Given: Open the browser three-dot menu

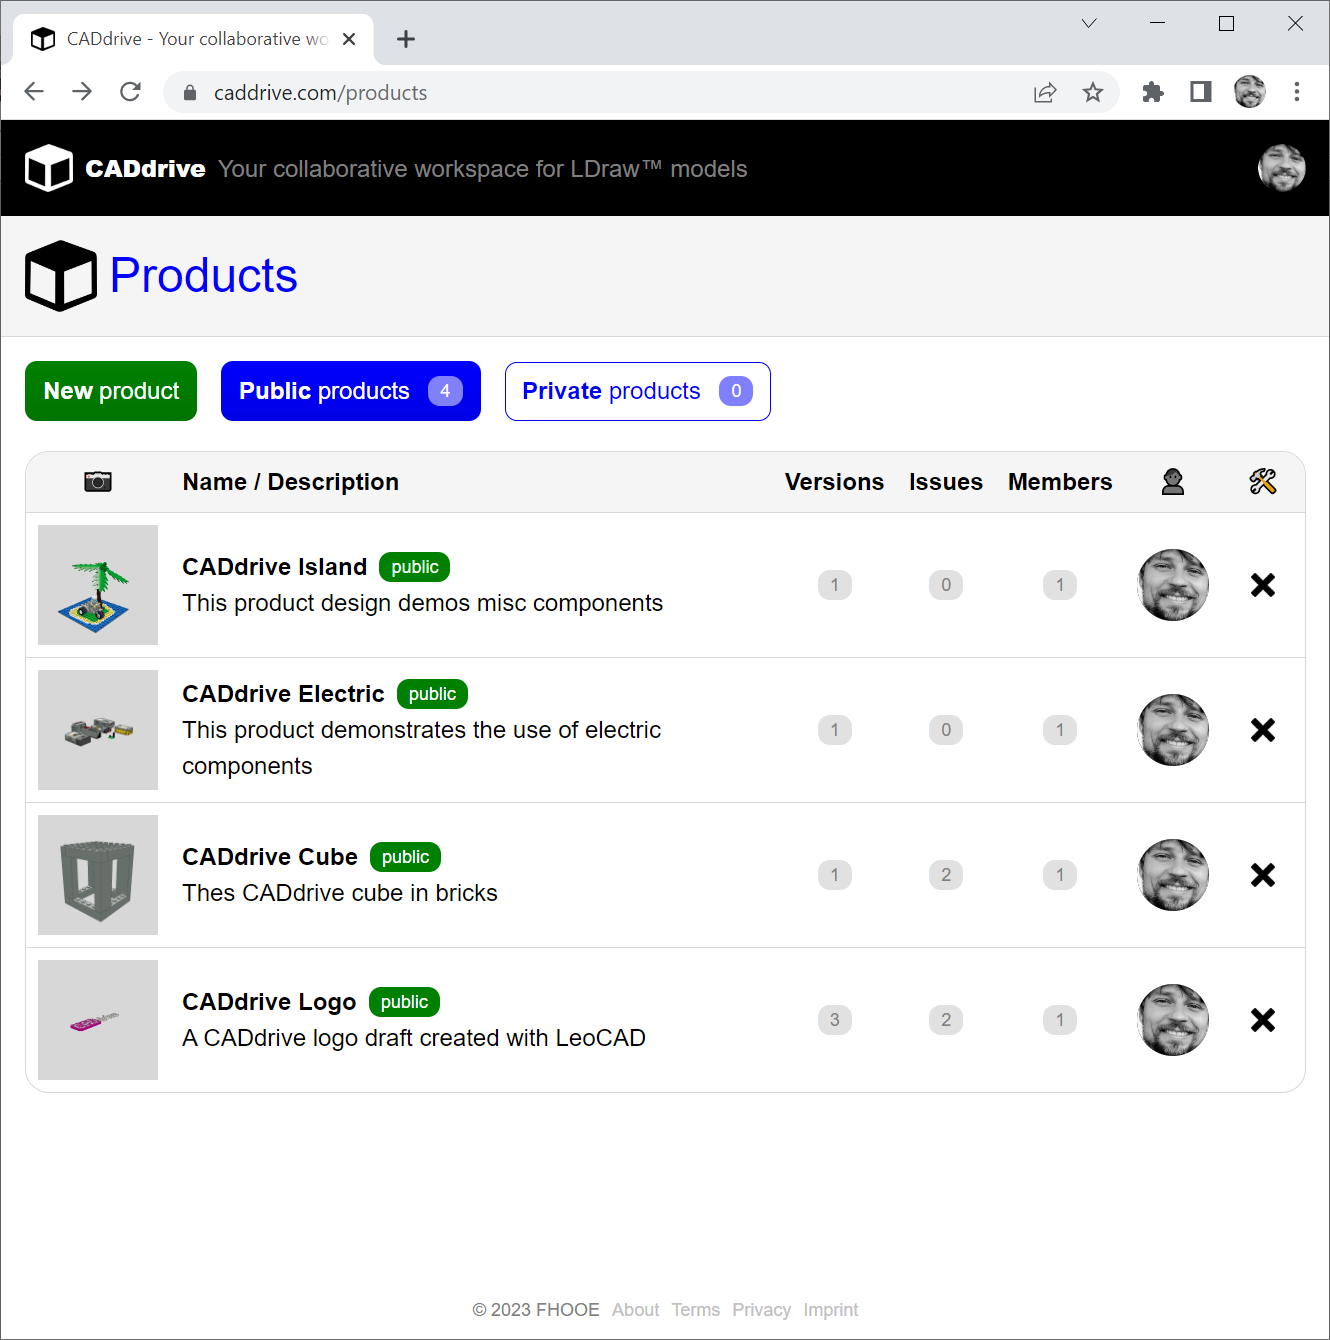Looking at the screenshot, I should click(x=1296, y=92).
